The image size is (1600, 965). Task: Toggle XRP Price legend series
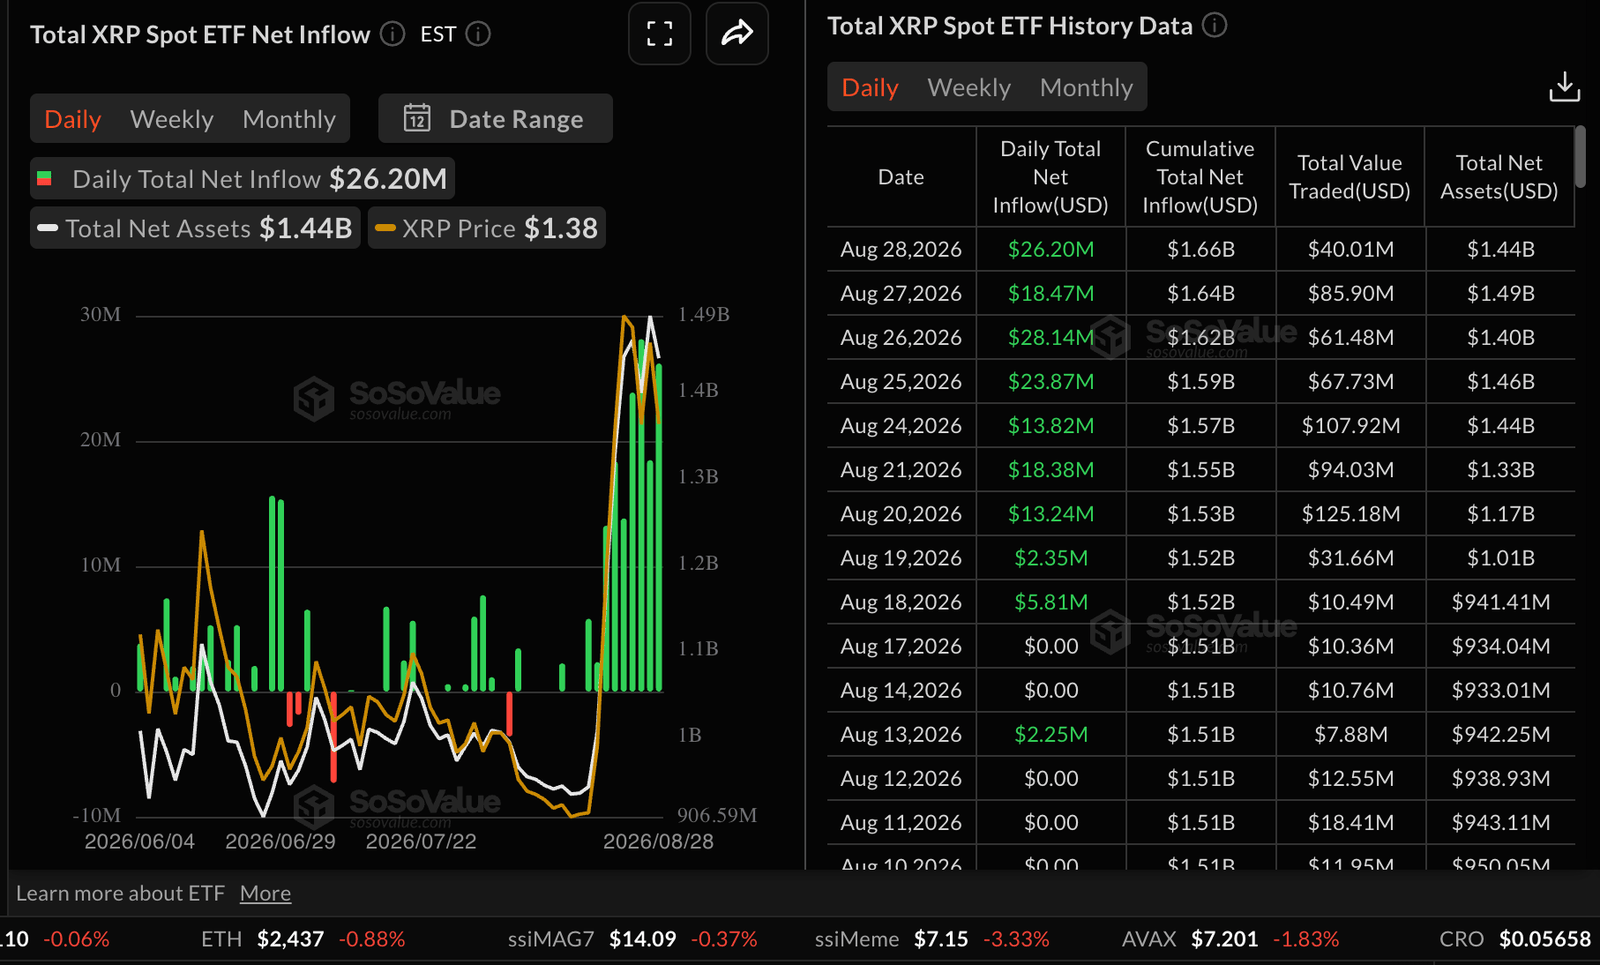(486, 228)
